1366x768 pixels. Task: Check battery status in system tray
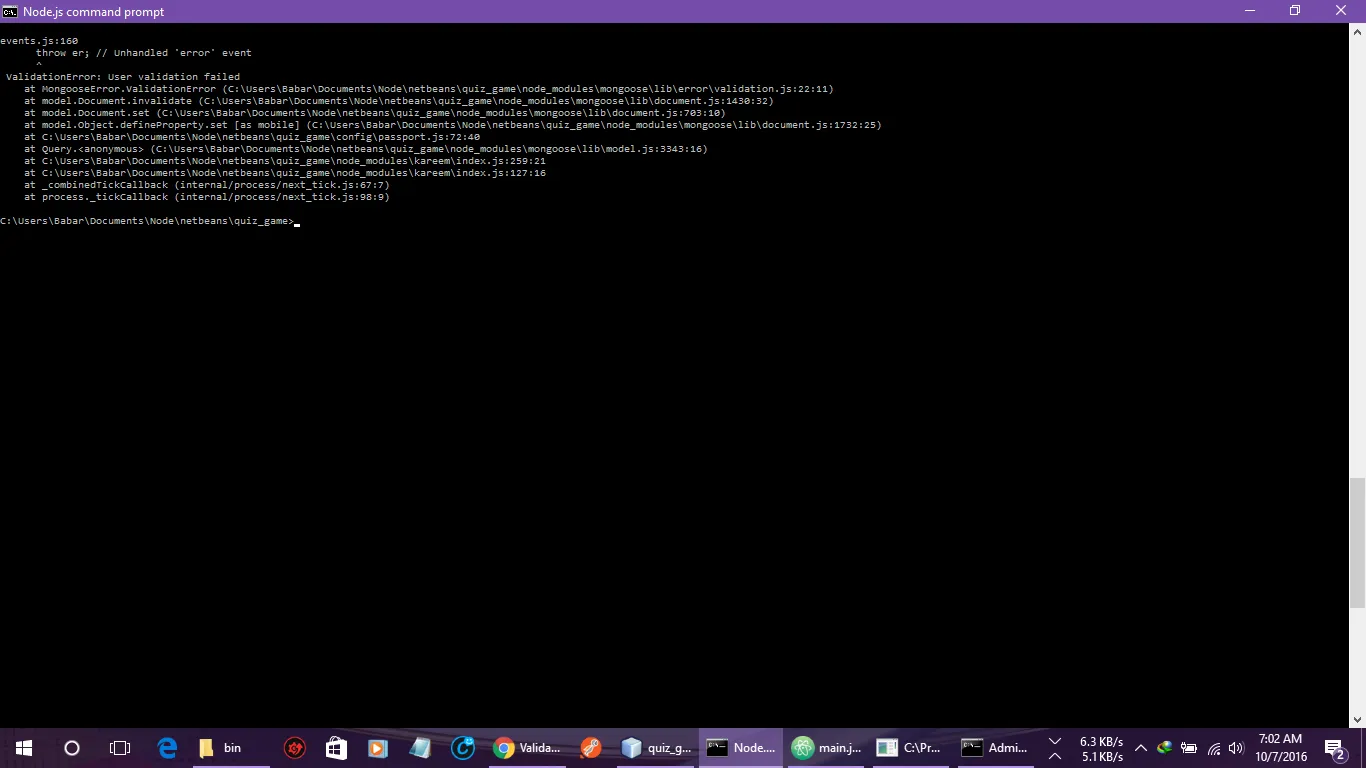click(1189, 748)
